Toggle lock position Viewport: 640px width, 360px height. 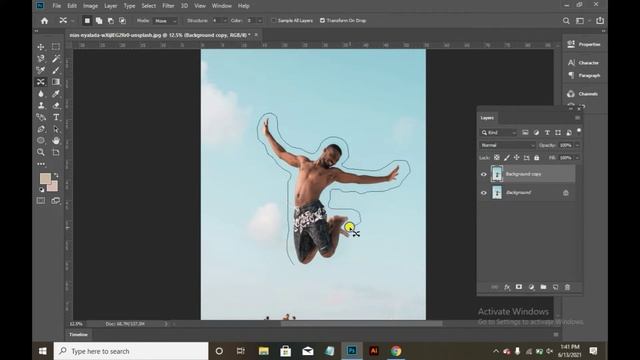tap(517, 158)
